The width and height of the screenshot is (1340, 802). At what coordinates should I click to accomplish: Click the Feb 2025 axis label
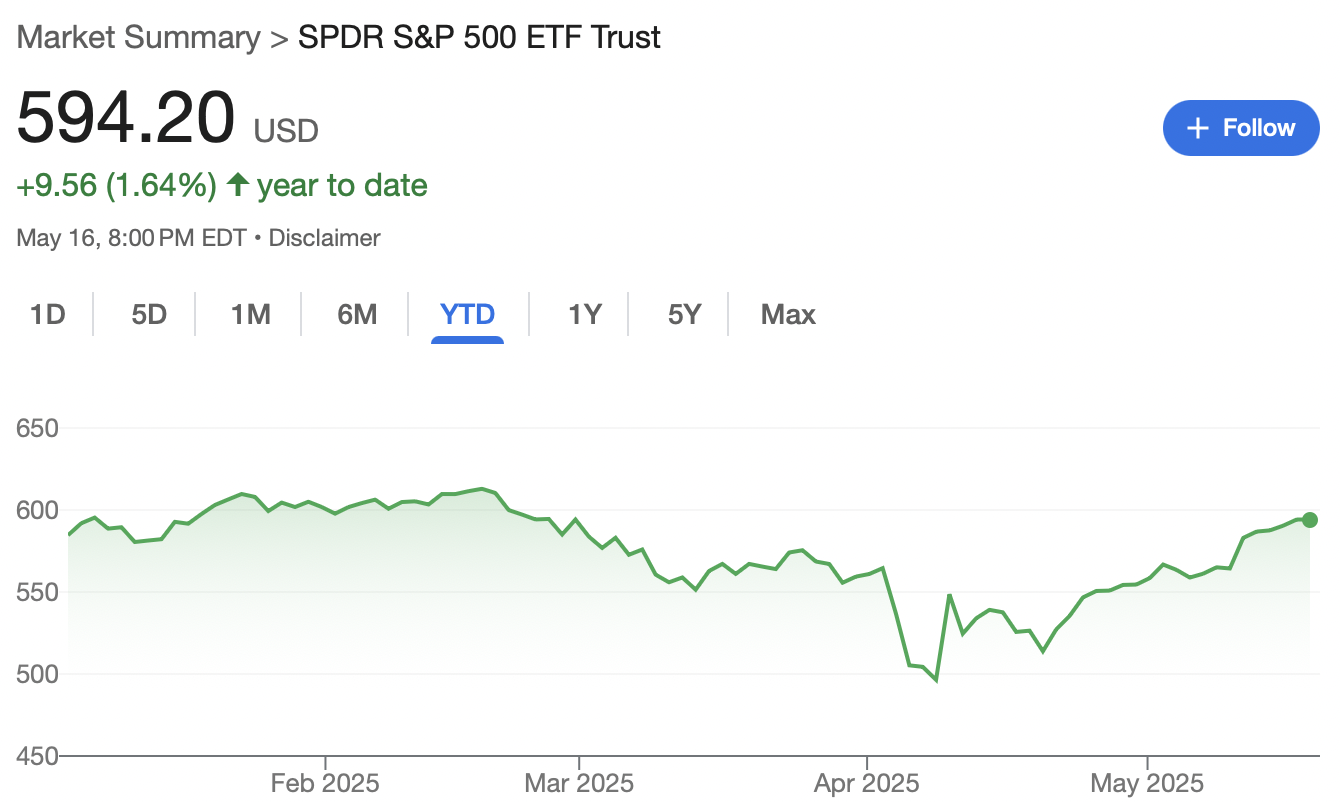tap(325, 782)
